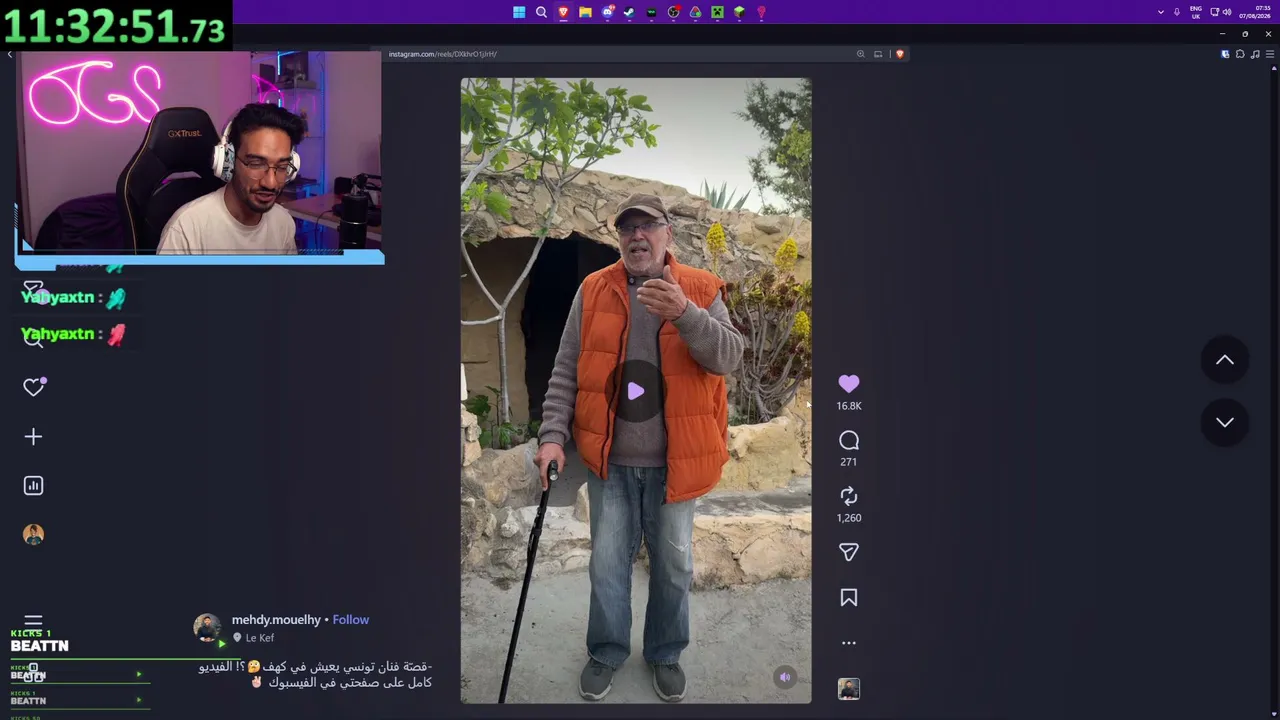This screenshot has width=1280, height=720.
Task: Click the 16.8K likes count
Action: (x=849, y=406)
